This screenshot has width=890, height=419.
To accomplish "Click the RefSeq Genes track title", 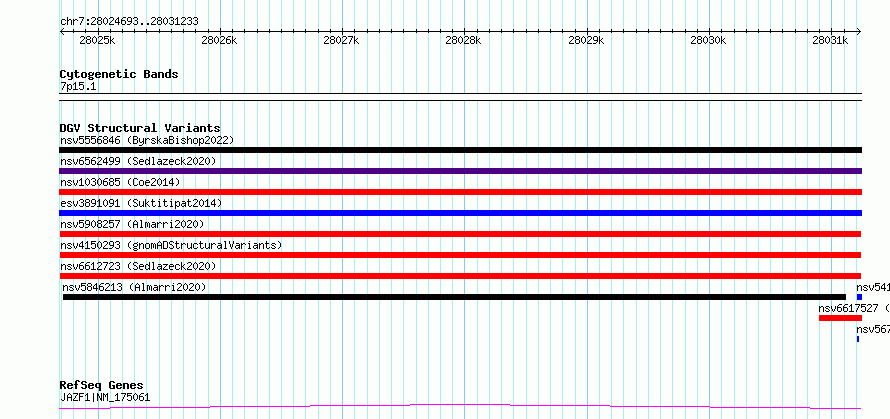I will tap(101, 386).
